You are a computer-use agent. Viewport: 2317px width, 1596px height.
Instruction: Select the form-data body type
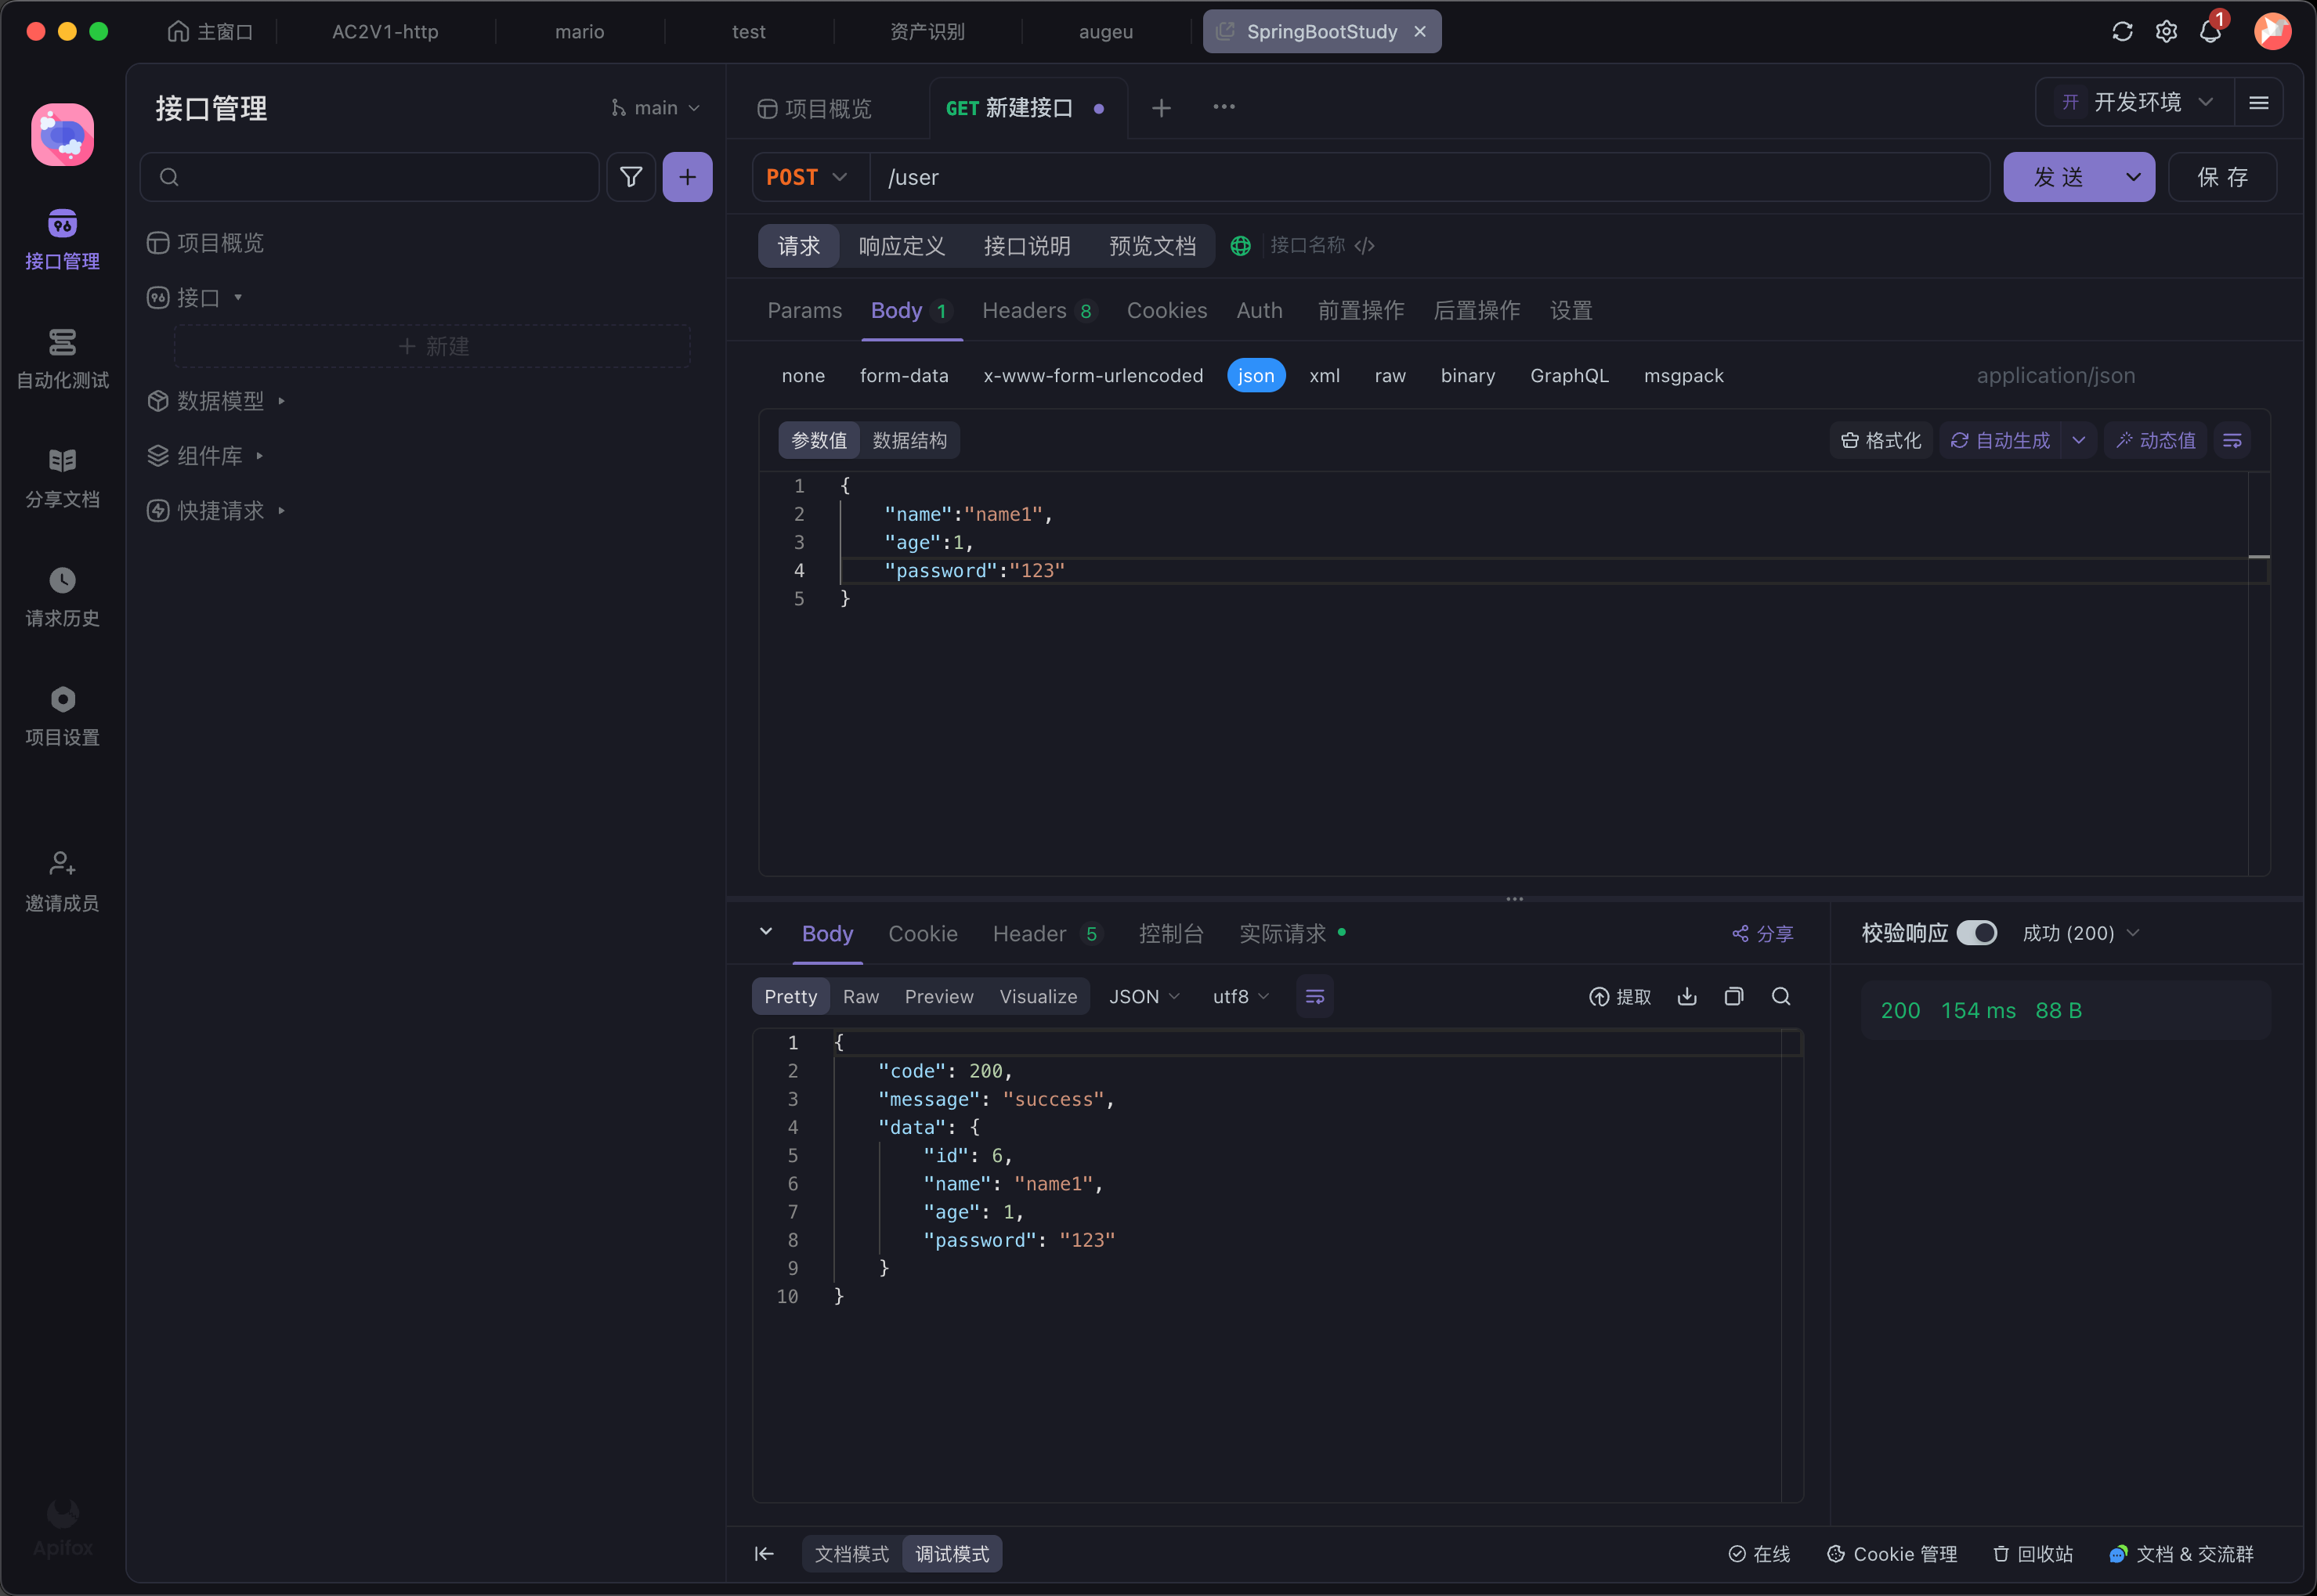coord(903,376)
